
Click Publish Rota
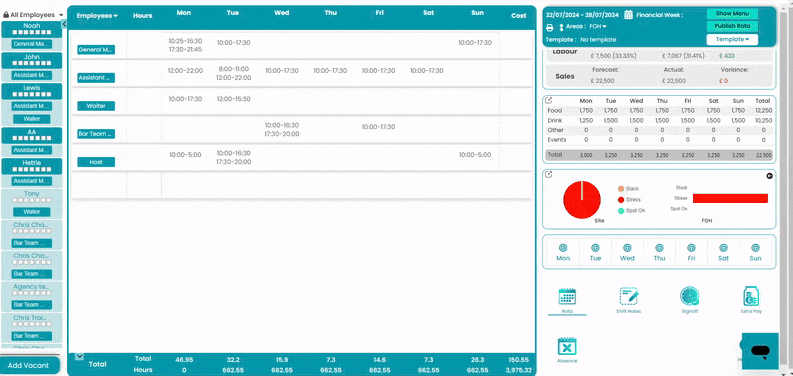click(x=732, y=26)
